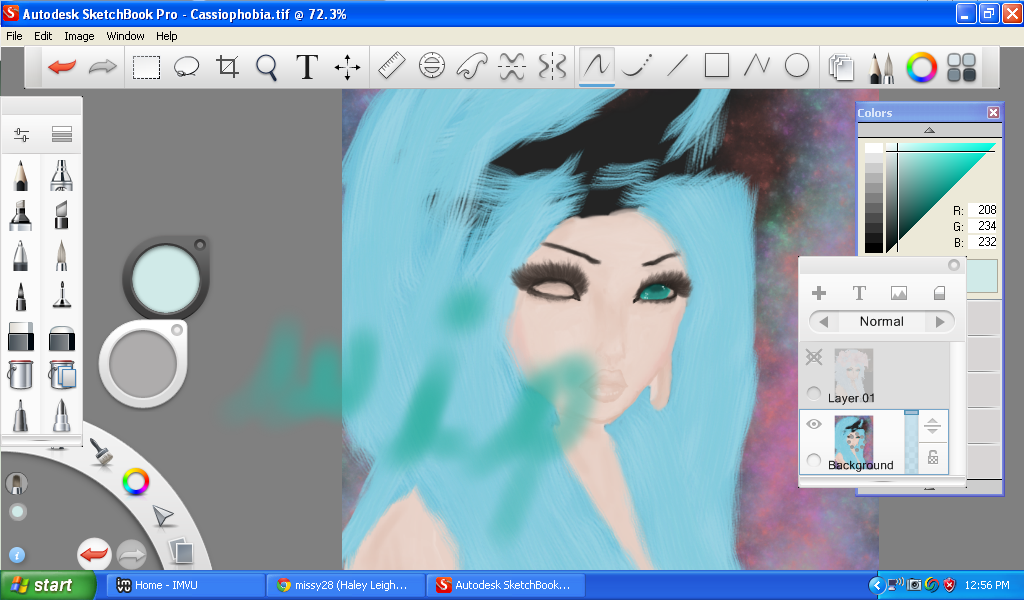The width and height of the screenshot is (1024, 600).
Task: Enable the French Curve guide tool
Action: pos(472,66)
